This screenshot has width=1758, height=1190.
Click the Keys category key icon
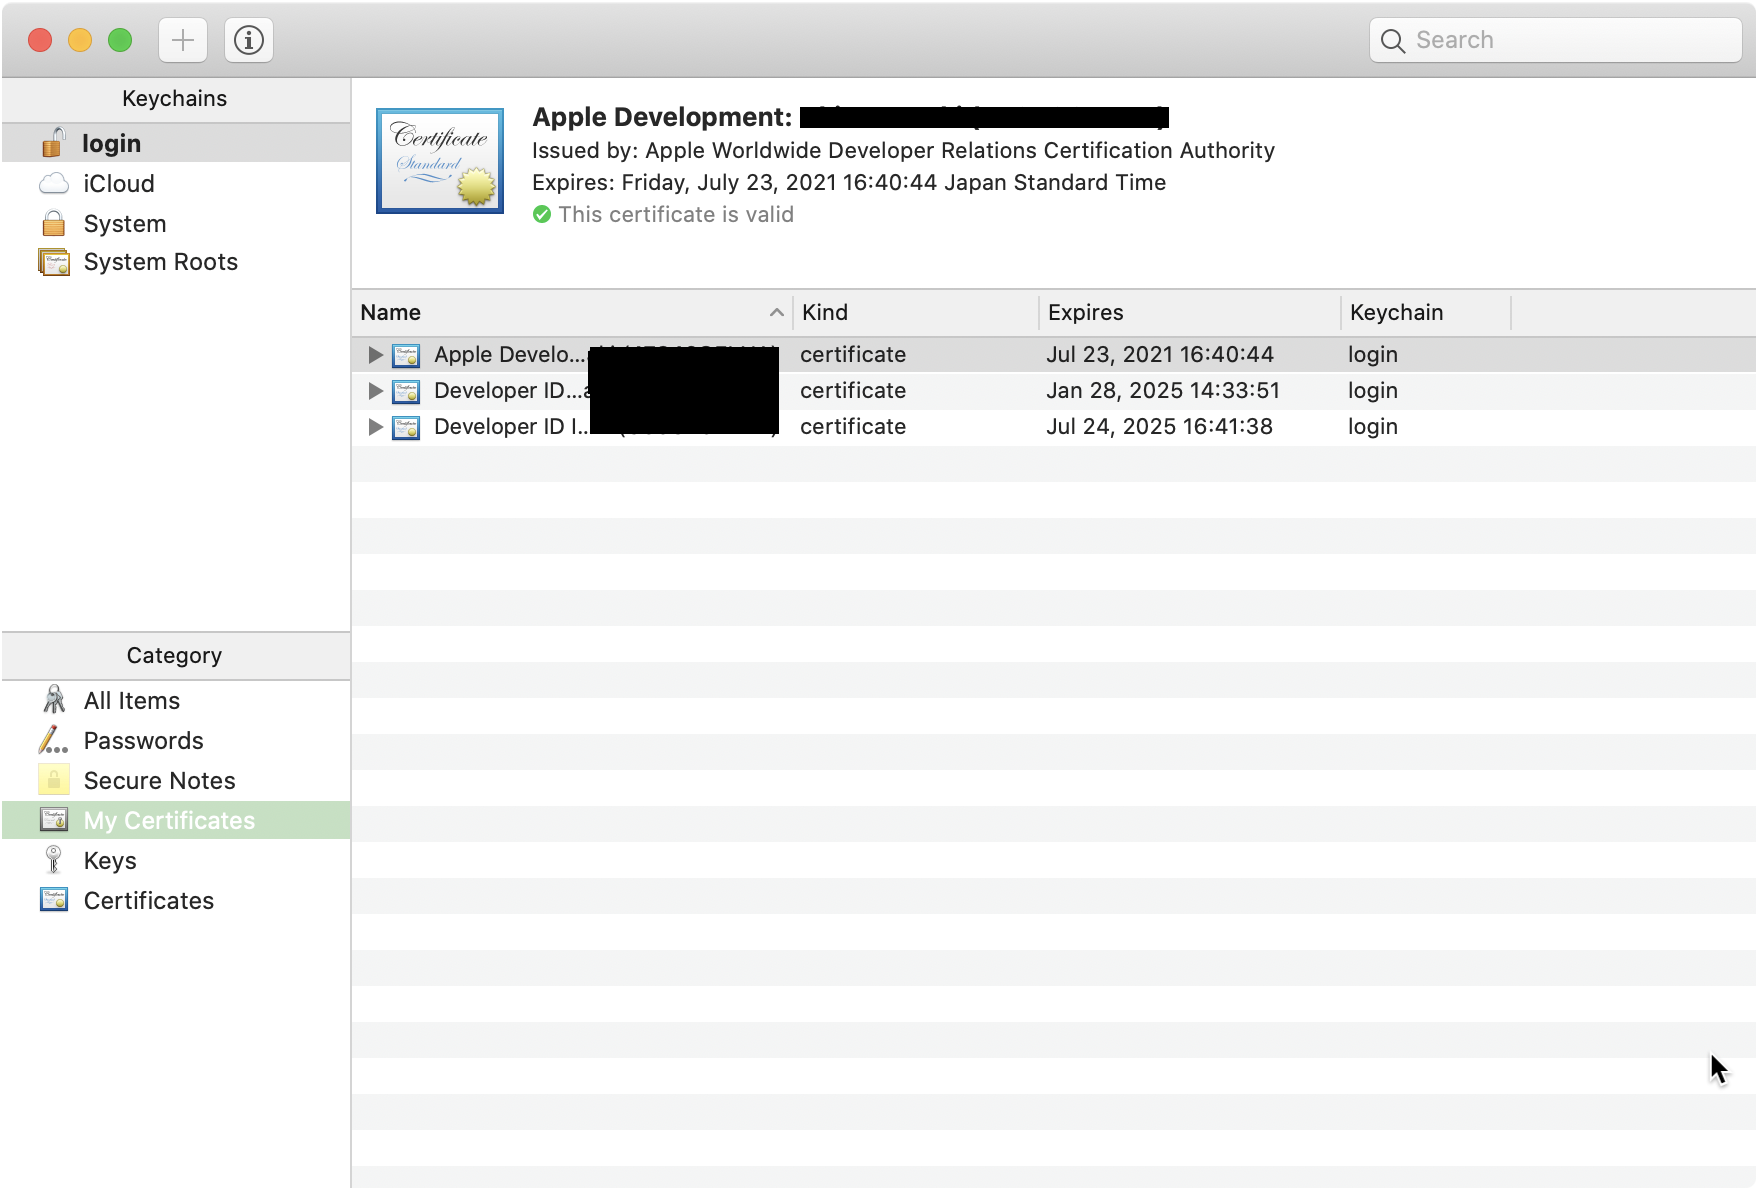click(54, 860)
